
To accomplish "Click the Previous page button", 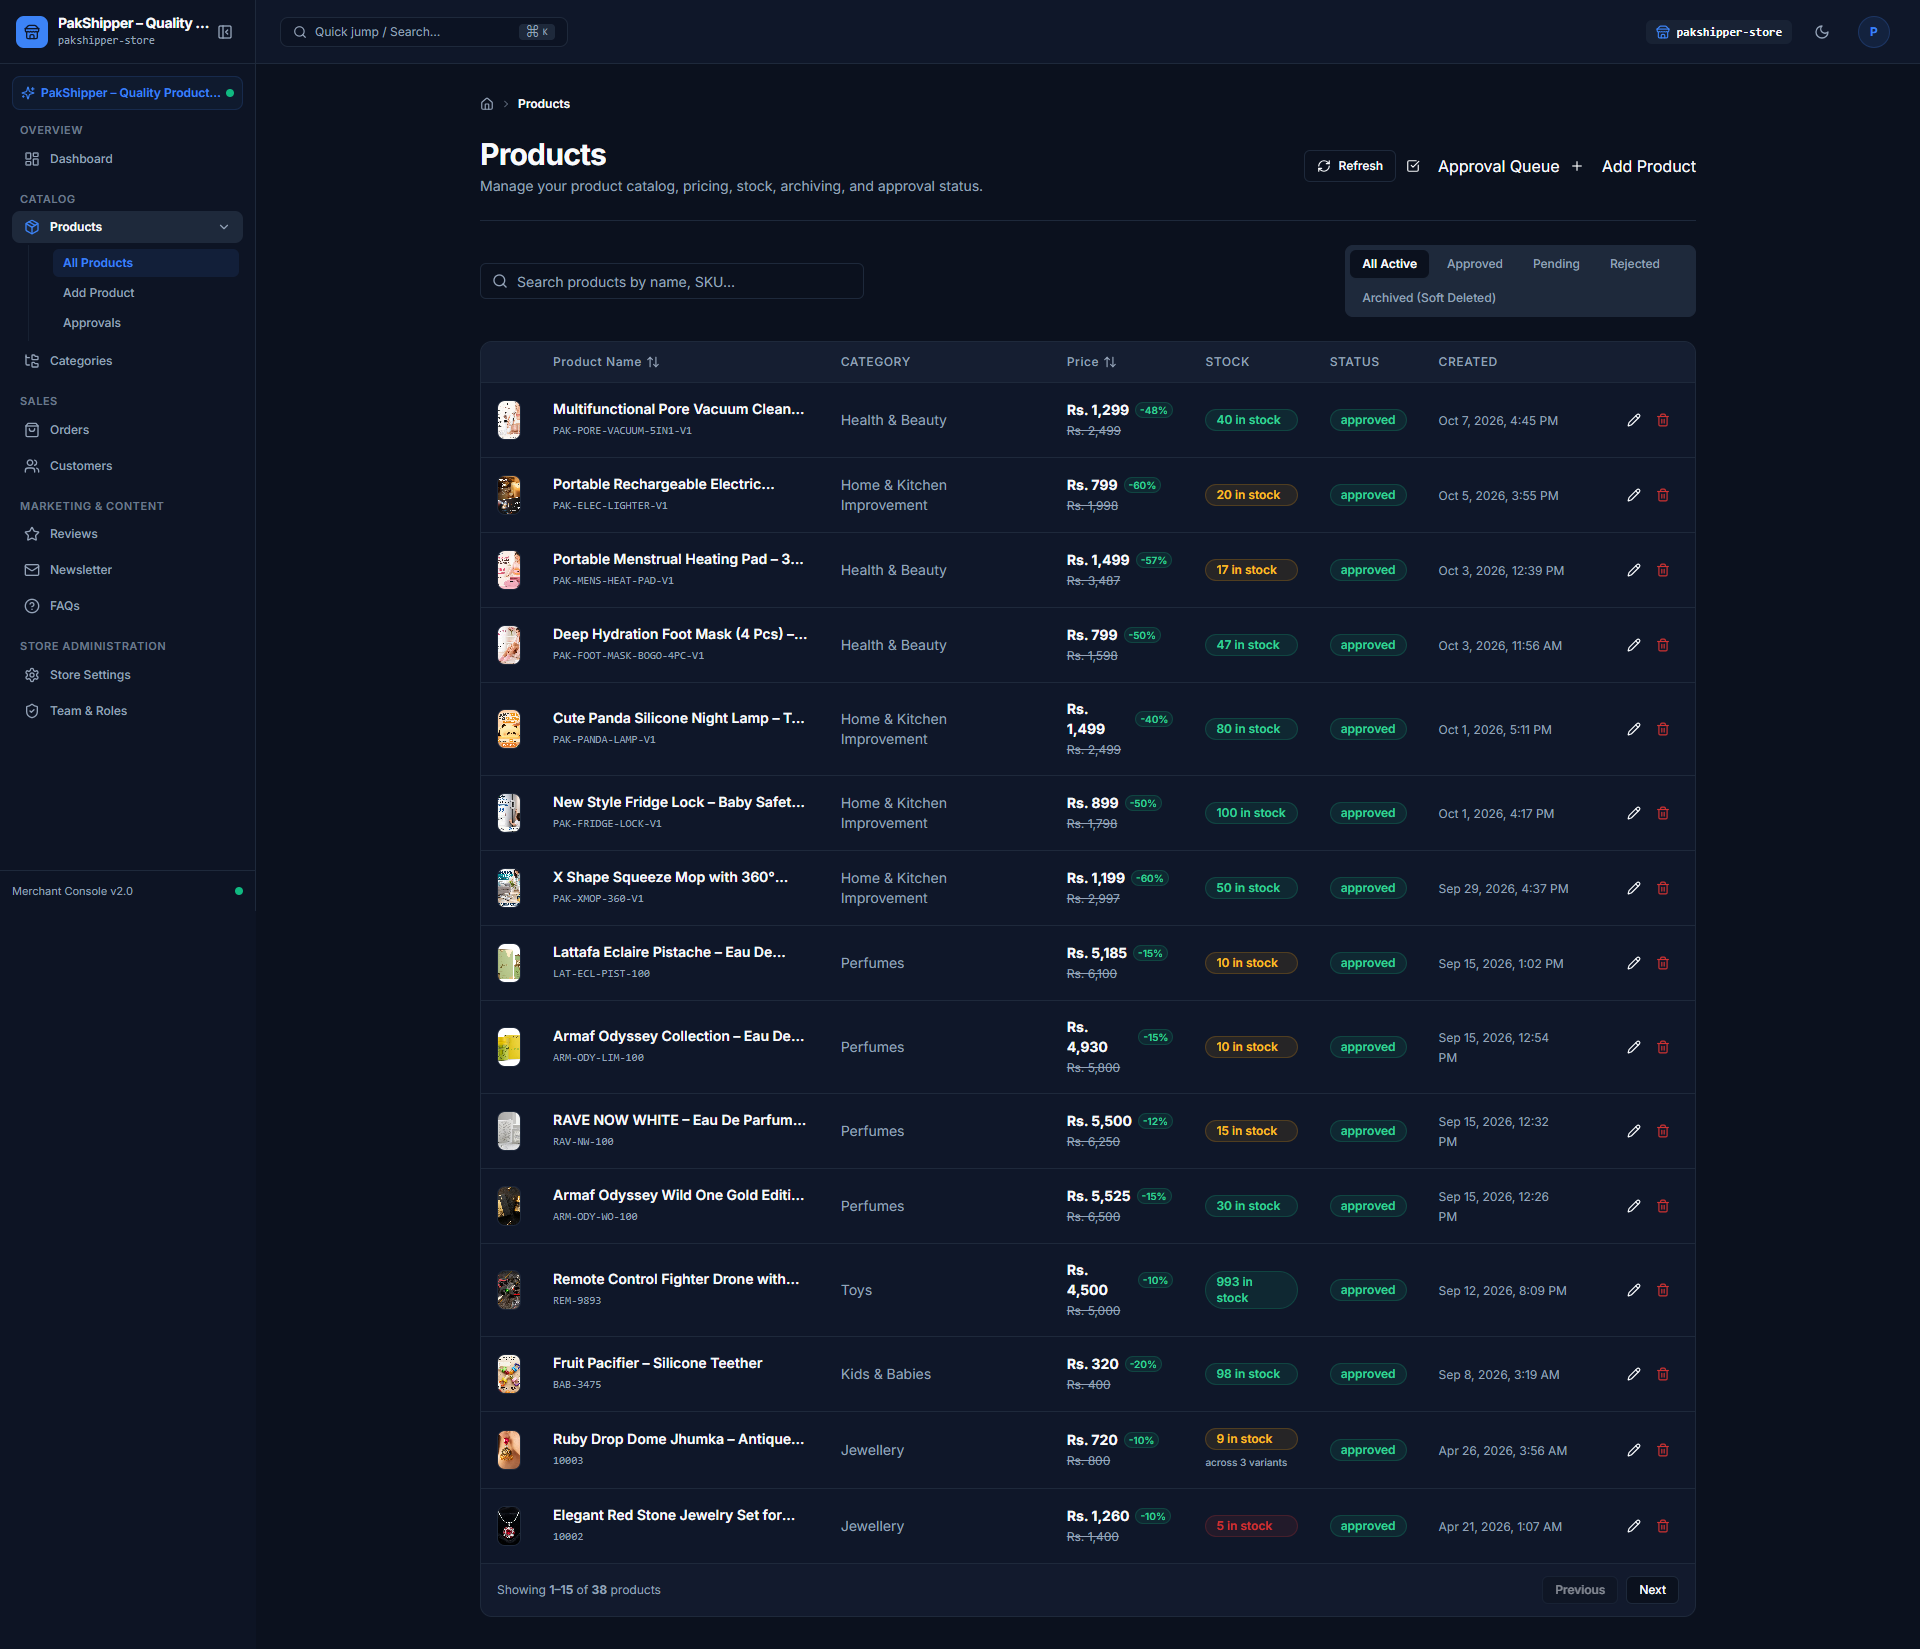I will (1579, 1590).
